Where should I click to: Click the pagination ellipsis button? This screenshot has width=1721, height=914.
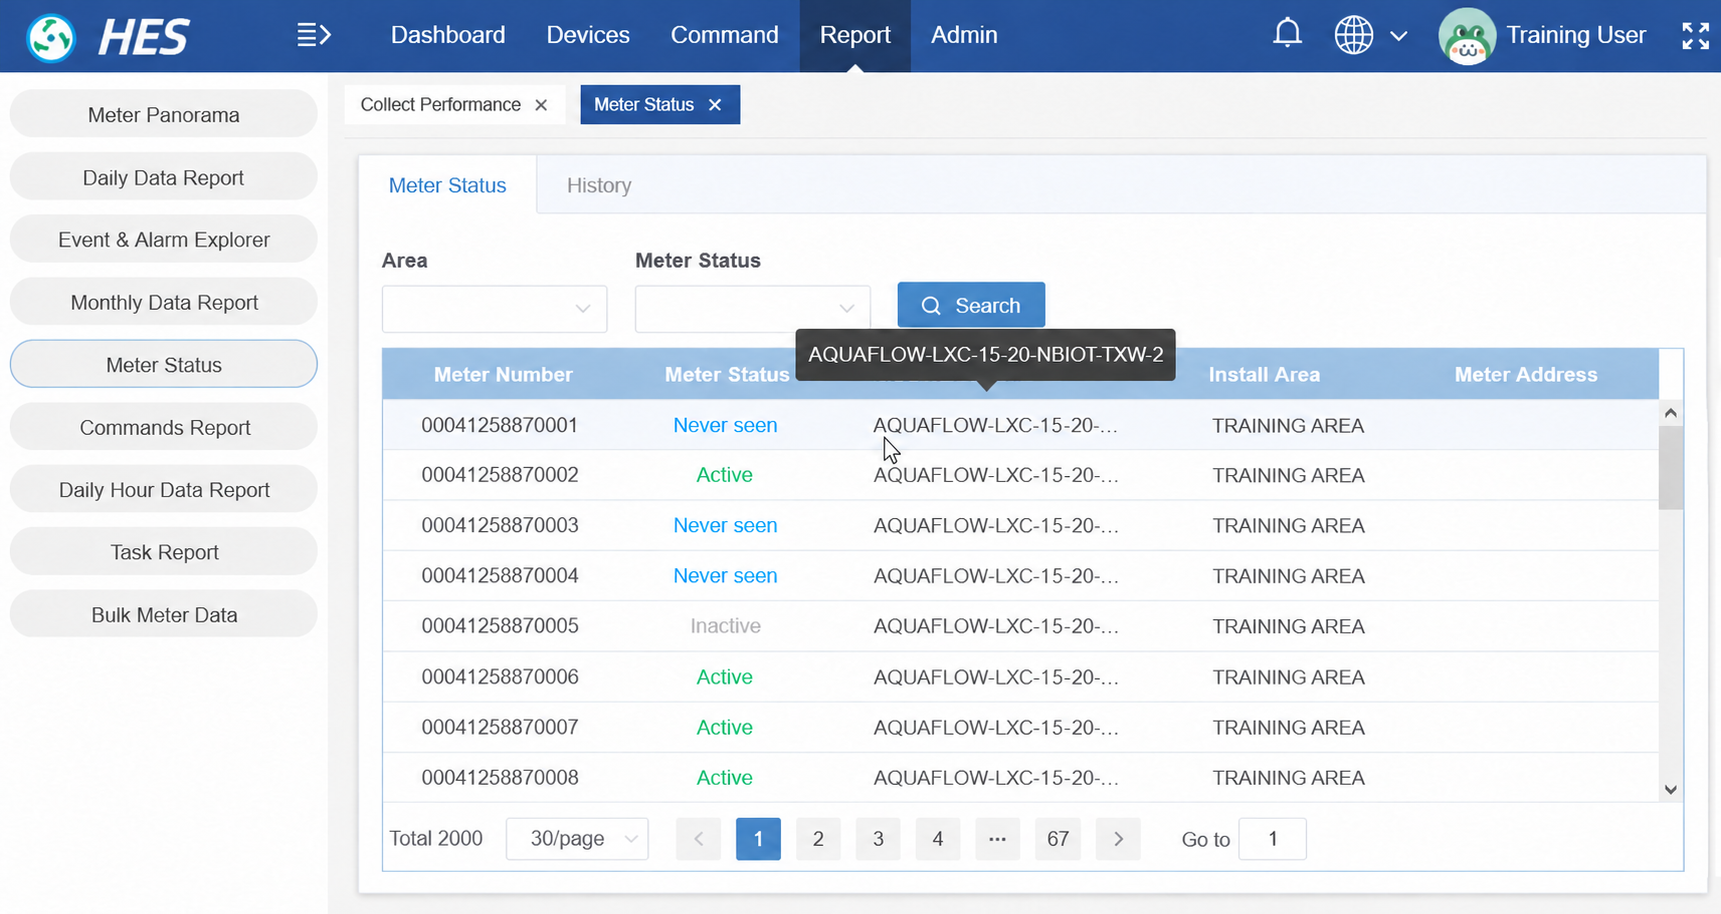click(x=997, y=839)
